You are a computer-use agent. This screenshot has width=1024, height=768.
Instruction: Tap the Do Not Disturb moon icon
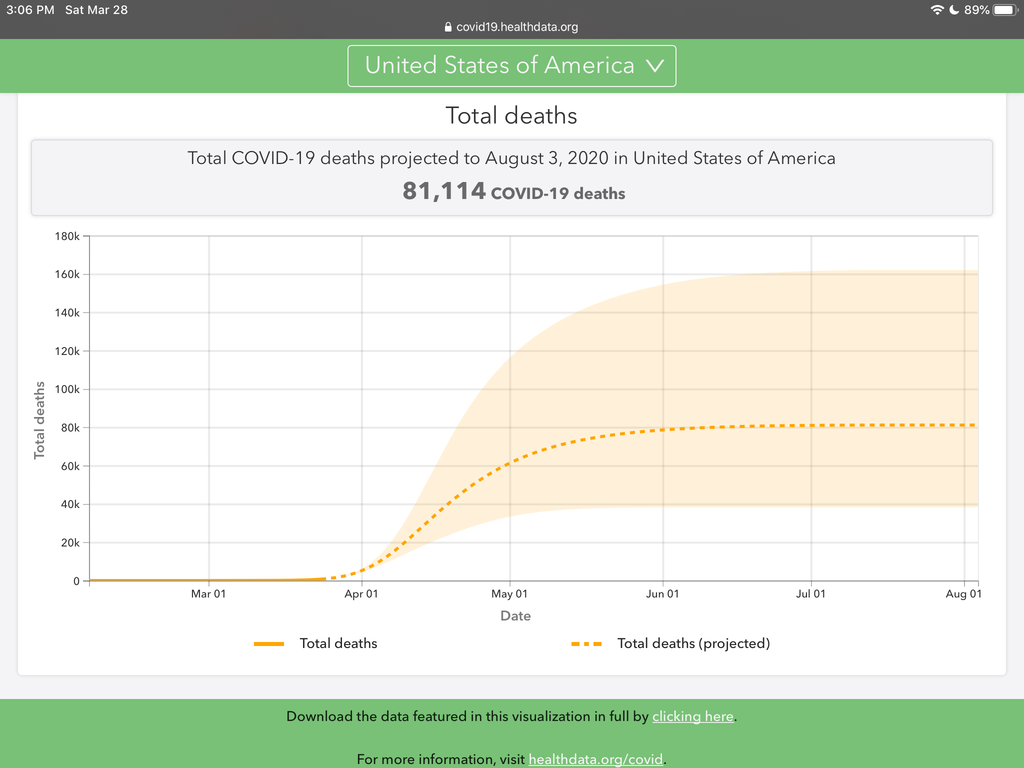pyautogui.click(x=955, y=10)
